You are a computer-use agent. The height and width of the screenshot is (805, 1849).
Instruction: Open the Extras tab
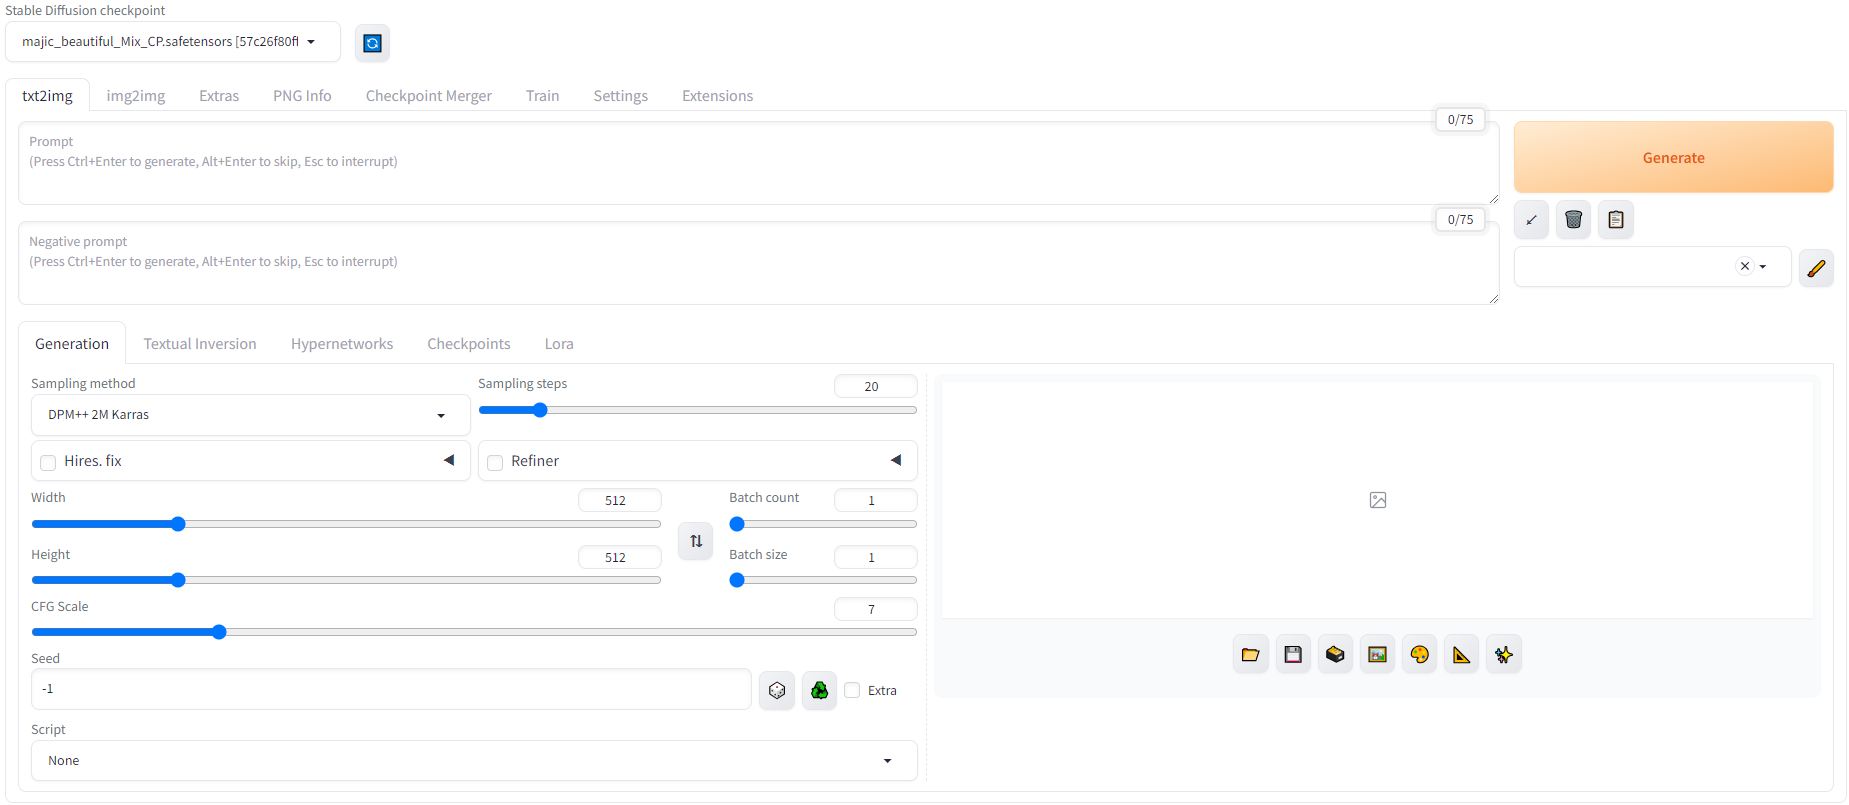[219, 96]
